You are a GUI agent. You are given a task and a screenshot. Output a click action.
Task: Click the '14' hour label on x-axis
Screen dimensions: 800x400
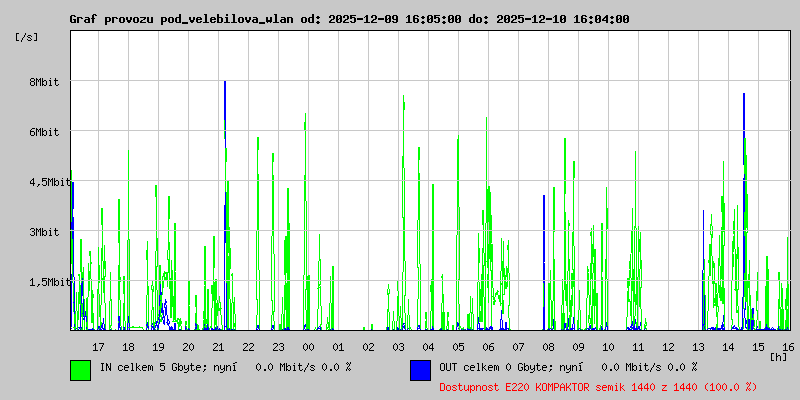[x=729, y=347]
